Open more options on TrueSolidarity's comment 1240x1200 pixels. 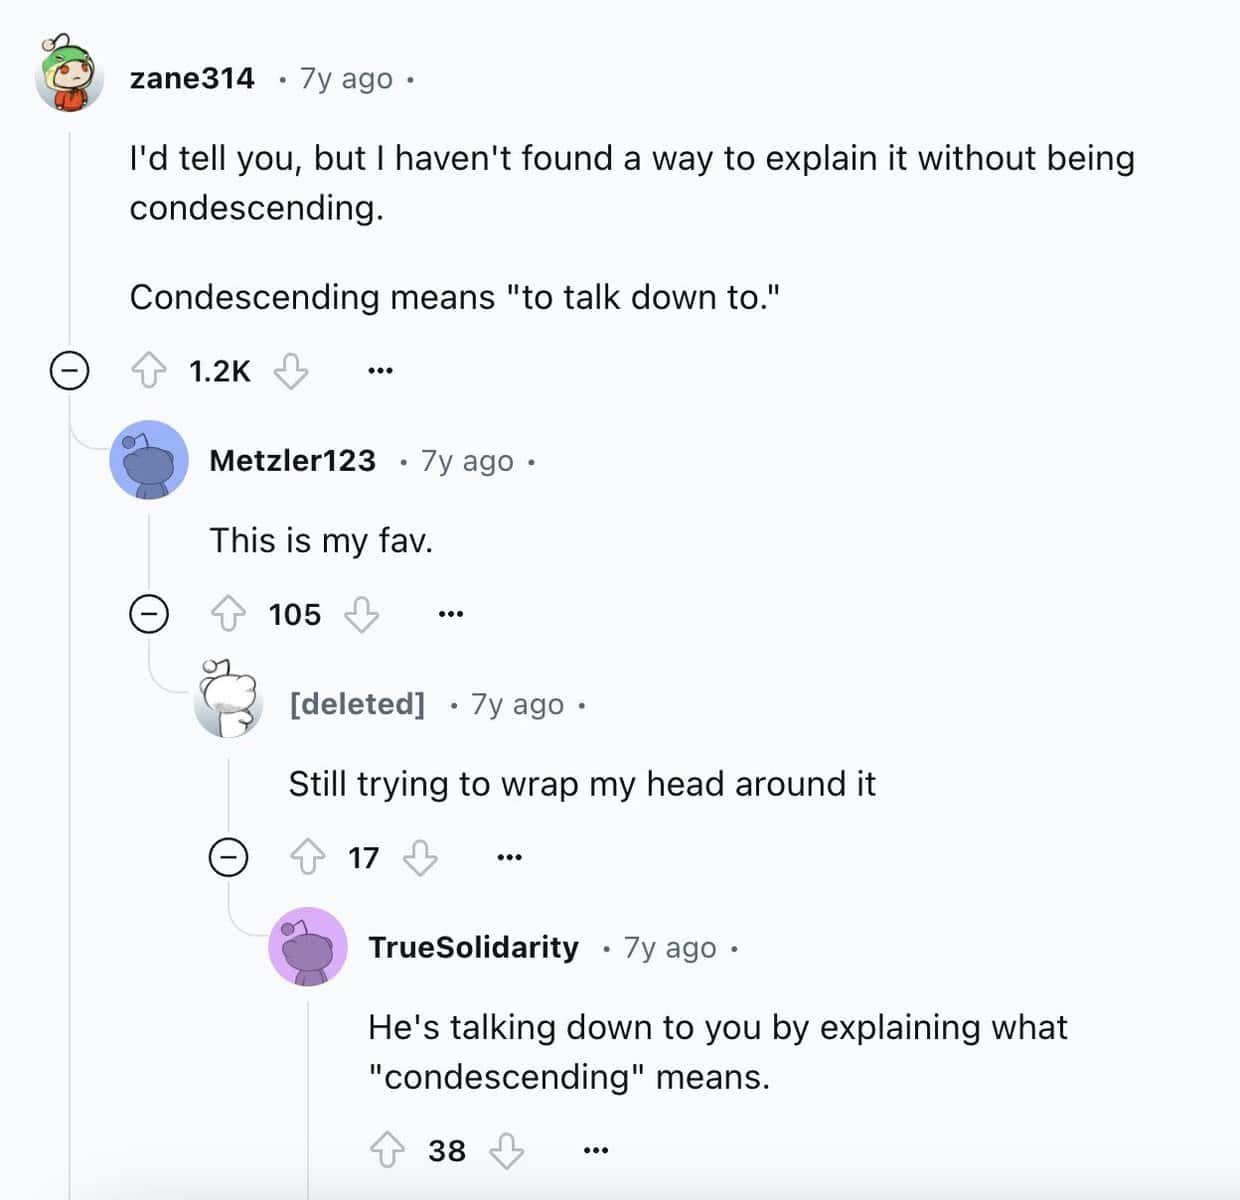coord(595,1150)
